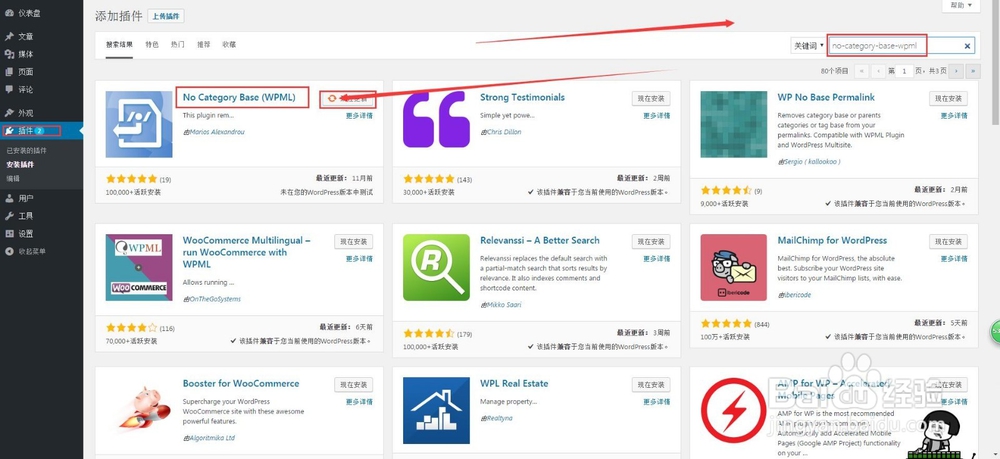Click the Relevanssi magnifier plugin icon

[x=436, y=267]
